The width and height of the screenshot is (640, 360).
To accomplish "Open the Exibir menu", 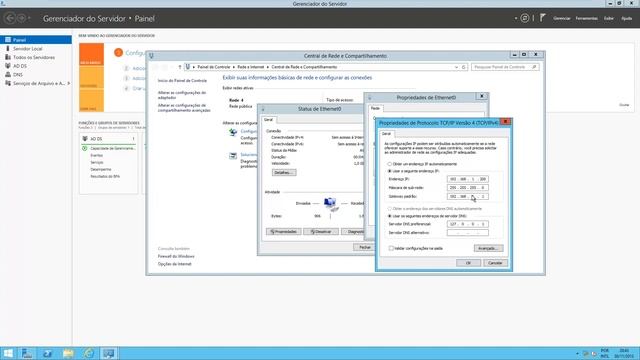I will (x=609, y=18).
